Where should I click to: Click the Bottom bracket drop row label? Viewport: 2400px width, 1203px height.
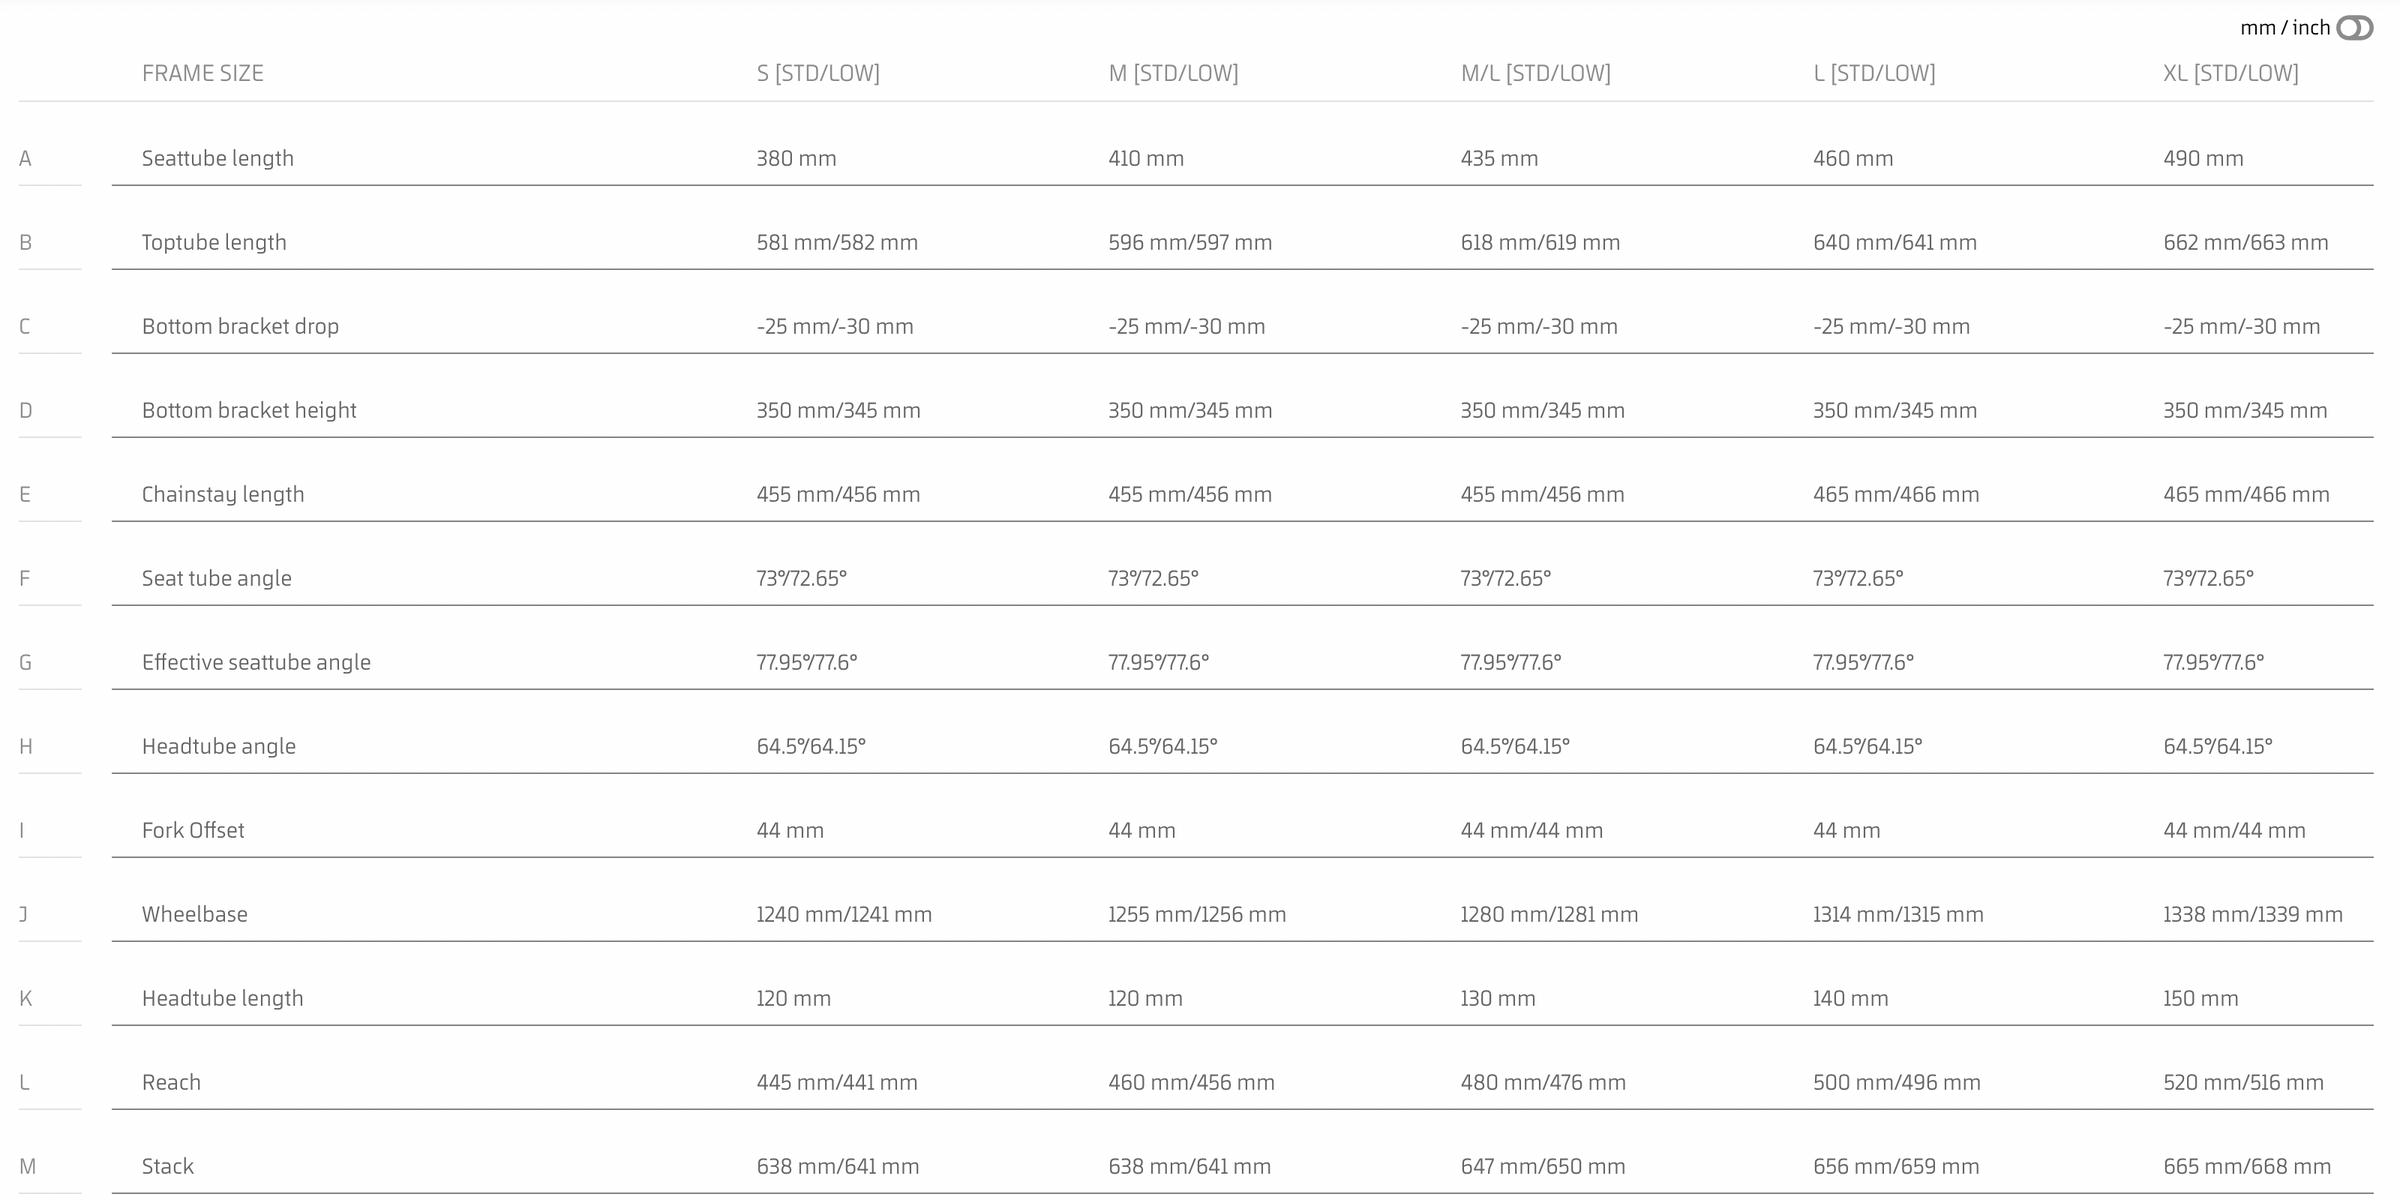pyautogui.click(x=240, y=326)
